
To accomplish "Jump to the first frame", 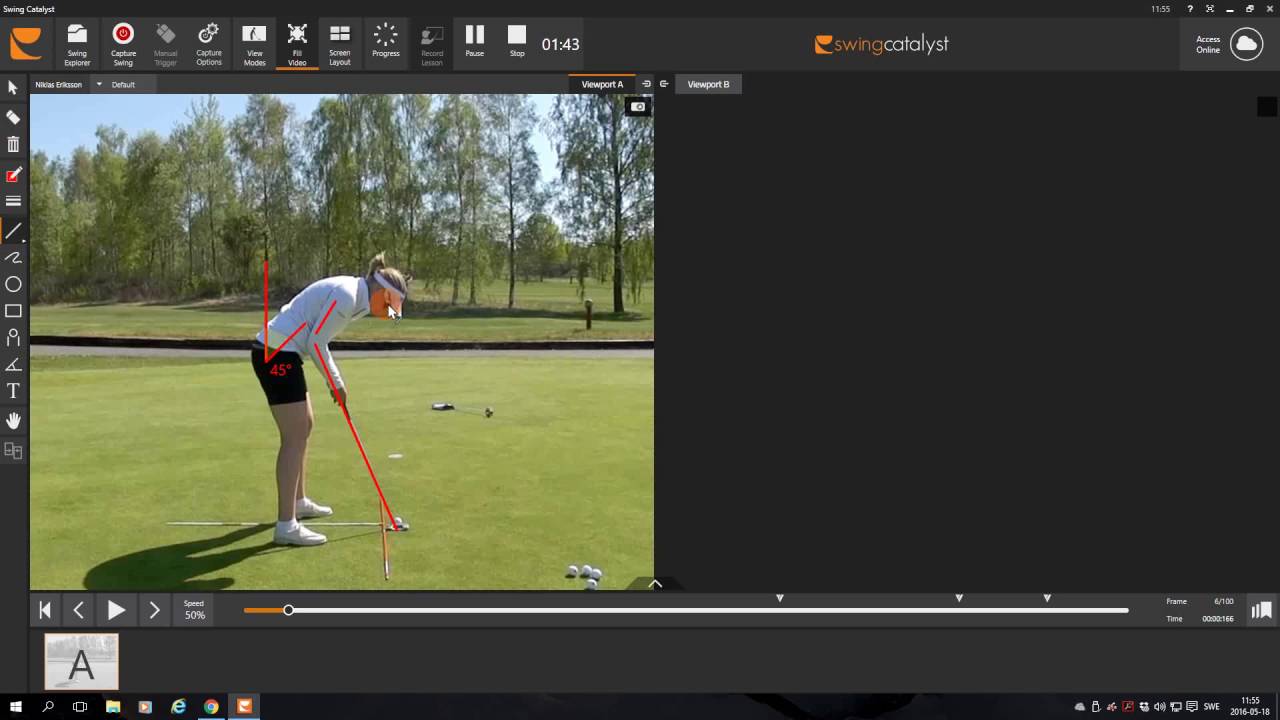I will click(x=45, y=610).
